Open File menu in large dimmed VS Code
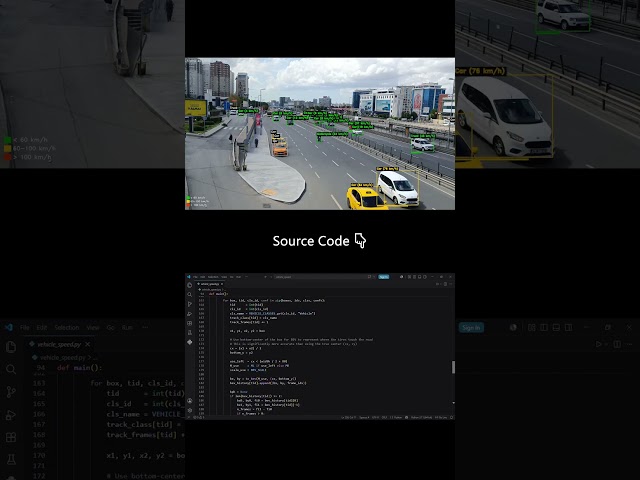The width and height of the screenshot is (640, 480). [x=24, y=327]
